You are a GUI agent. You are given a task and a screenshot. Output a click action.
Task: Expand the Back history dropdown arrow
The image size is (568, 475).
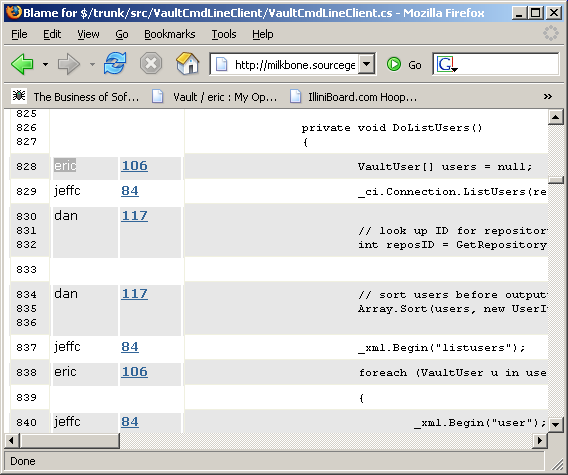[x=45, y=64]
